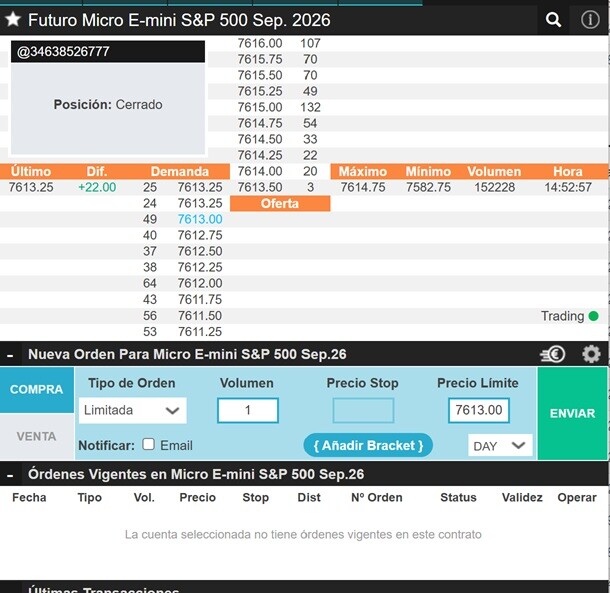Select ask price 7615.25
The width and height of the screenshot is (610, 593).
260,91
